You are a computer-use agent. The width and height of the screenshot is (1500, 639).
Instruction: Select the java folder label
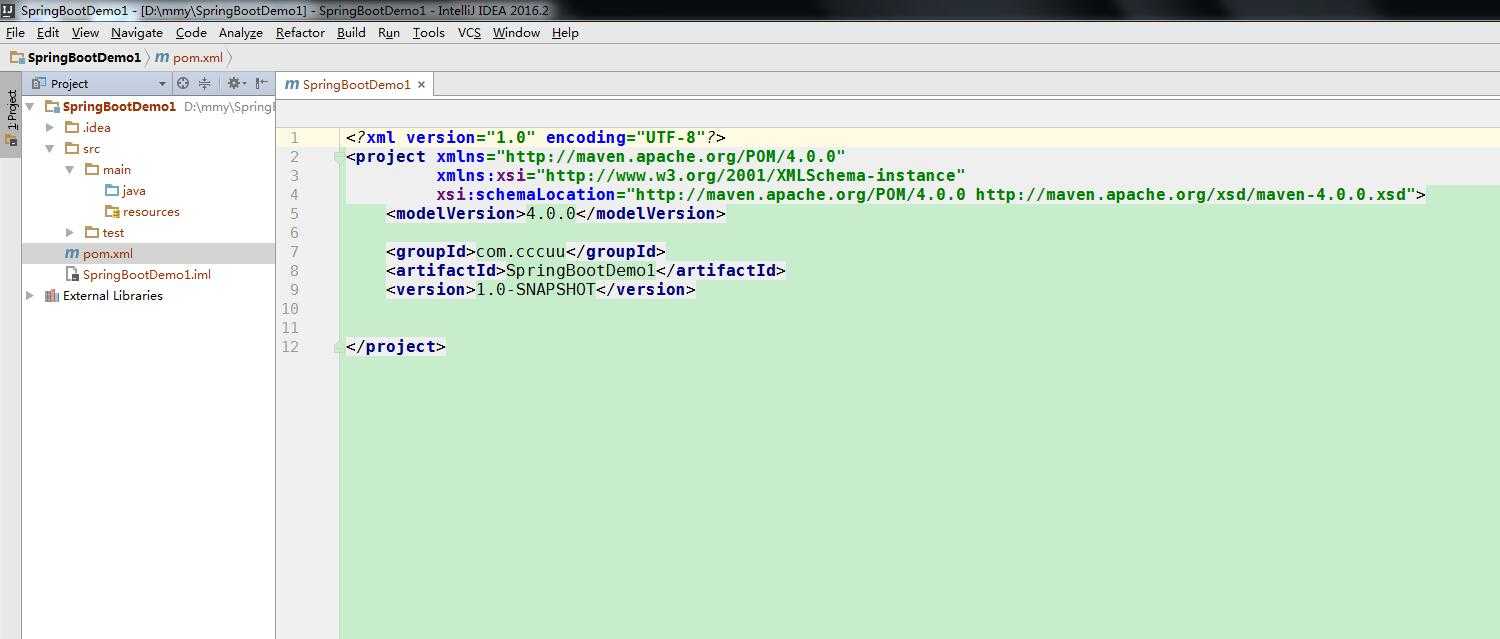[x=134, y=190]
